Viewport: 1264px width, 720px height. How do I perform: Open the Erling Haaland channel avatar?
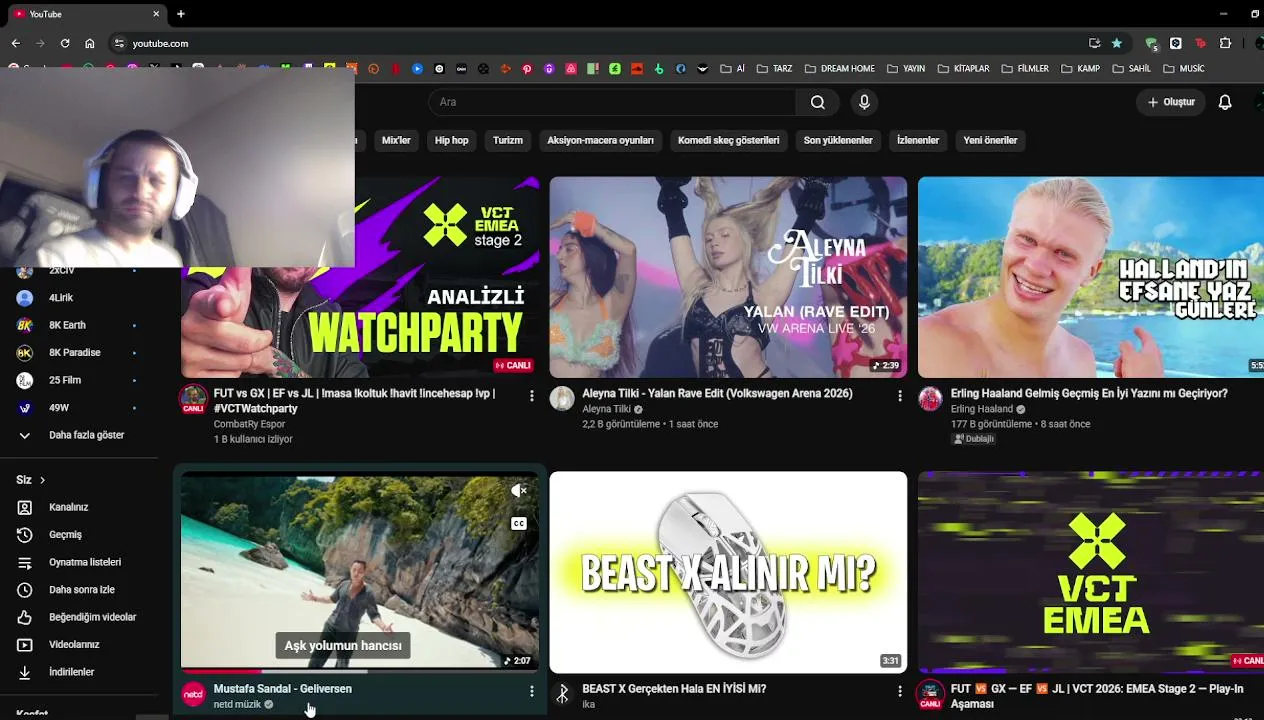pos(930,399)
